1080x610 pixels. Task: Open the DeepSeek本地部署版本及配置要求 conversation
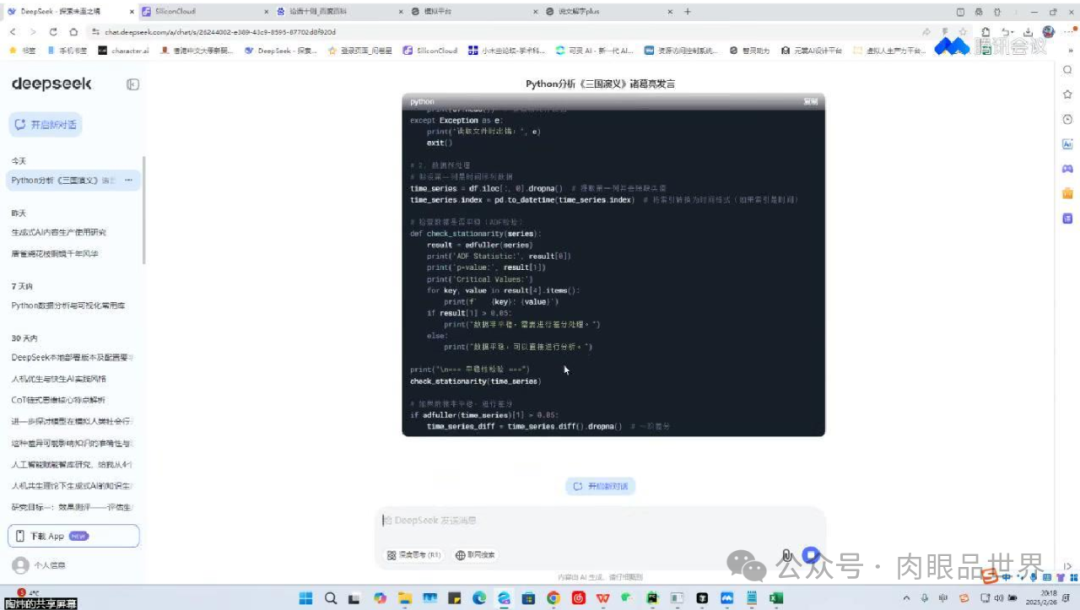coord(72,357)
